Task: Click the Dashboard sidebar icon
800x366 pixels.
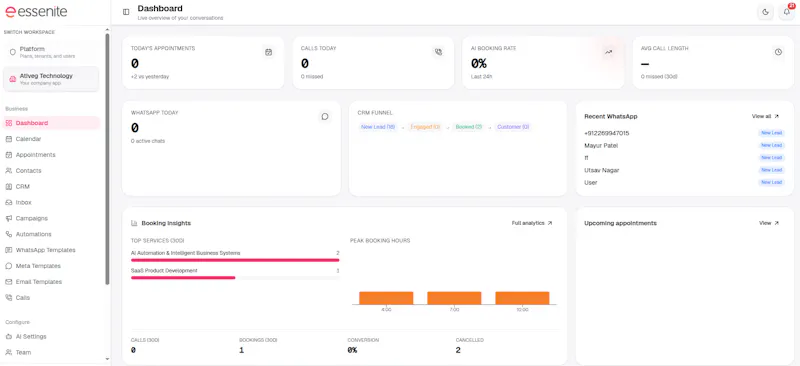Action: 9,123
